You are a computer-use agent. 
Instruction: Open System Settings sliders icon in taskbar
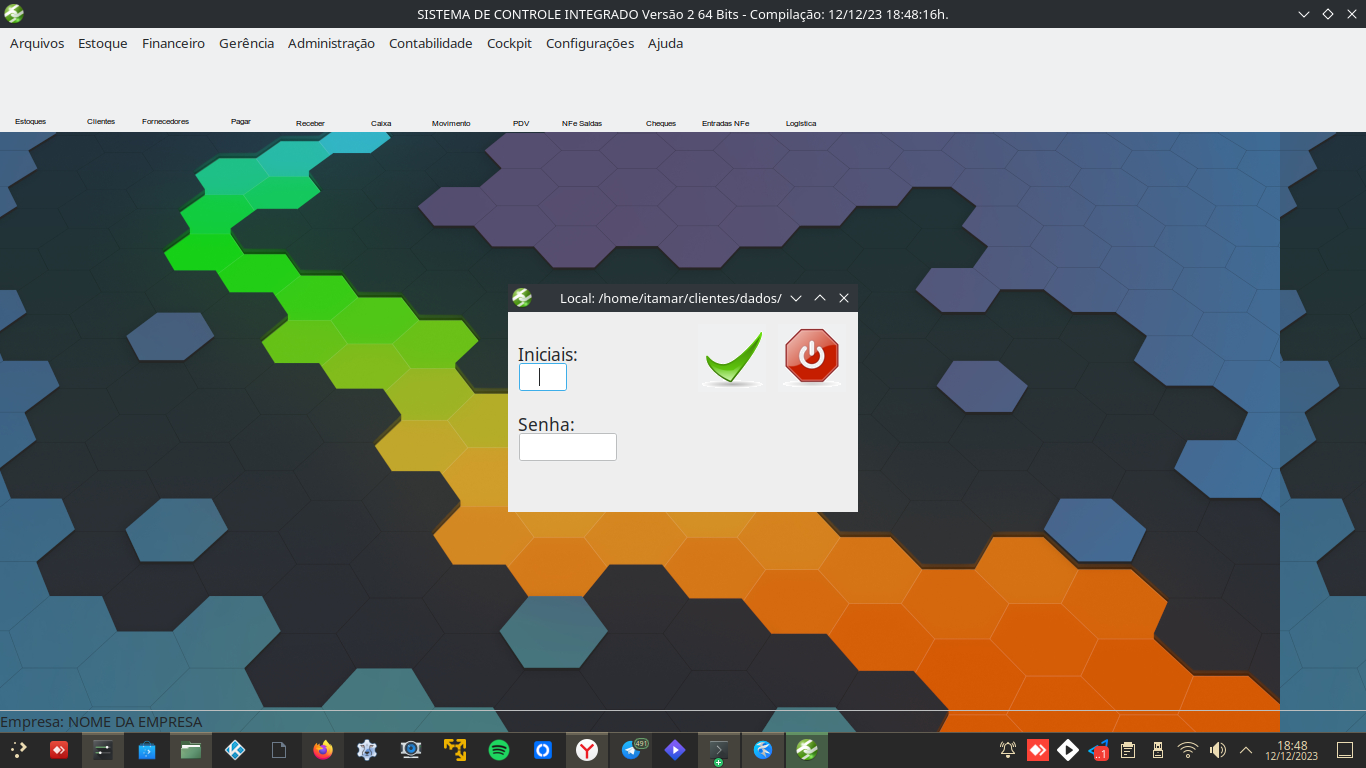pos(102,749)
